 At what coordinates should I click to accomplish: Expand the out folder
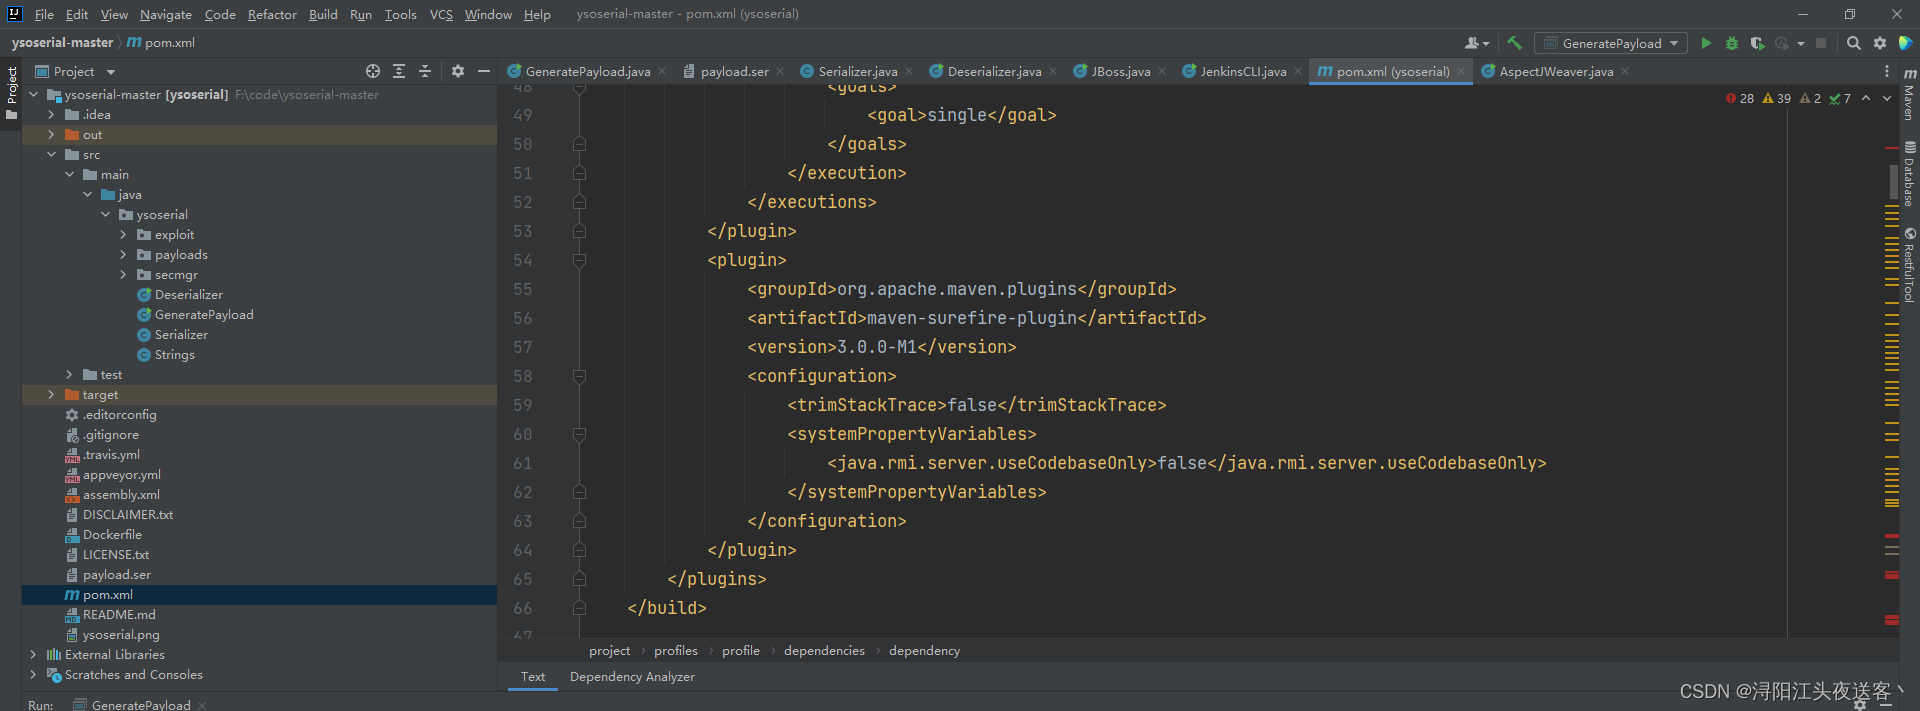51,135
